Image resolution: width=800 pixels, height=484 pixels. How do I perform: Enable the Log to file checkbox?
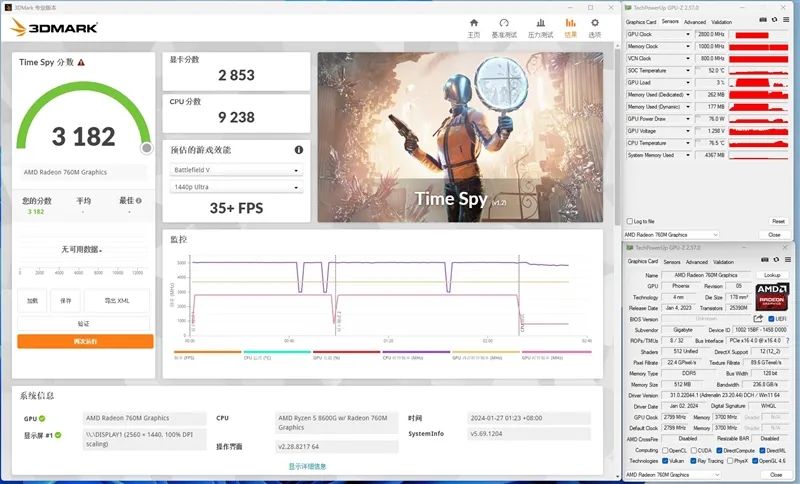629,221
